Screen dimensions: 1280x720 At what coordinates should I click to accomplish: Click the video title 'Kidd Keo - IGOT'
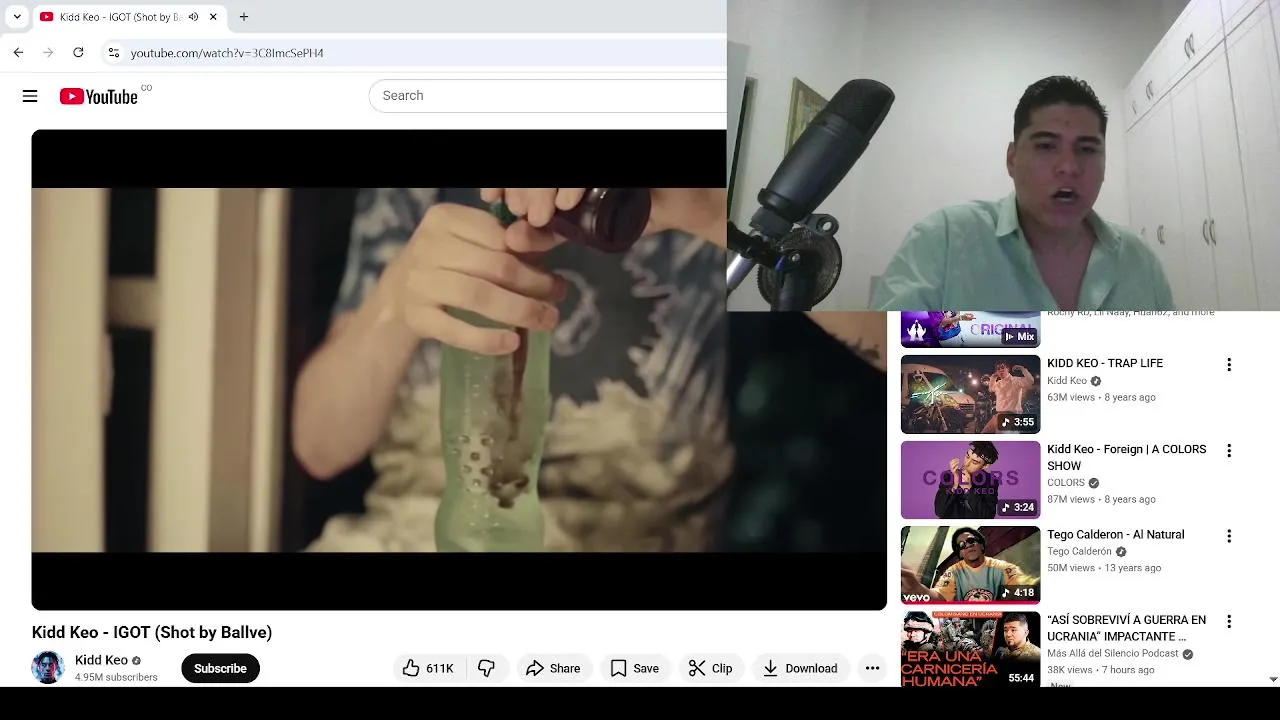152,632
